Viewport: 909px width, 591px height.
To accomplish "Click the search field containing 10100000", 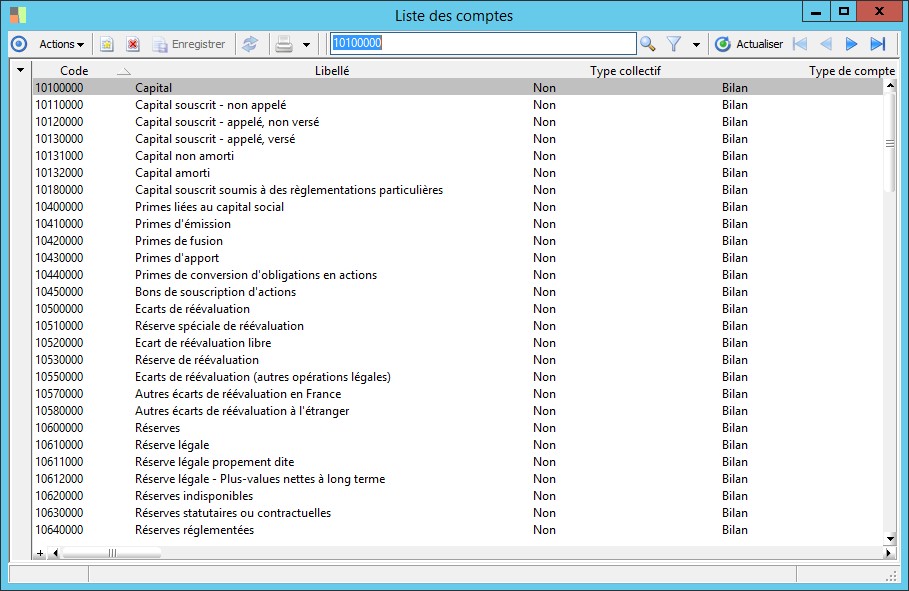I will (483, 43).
